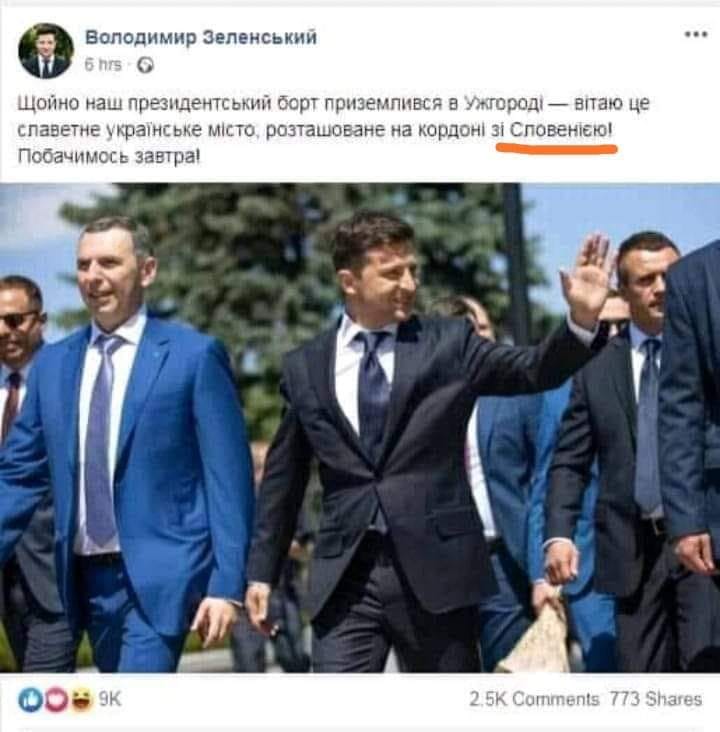The image size is (720, 732).
Task: Open the 2.5K Comments link
Action: tap(534, 699)
